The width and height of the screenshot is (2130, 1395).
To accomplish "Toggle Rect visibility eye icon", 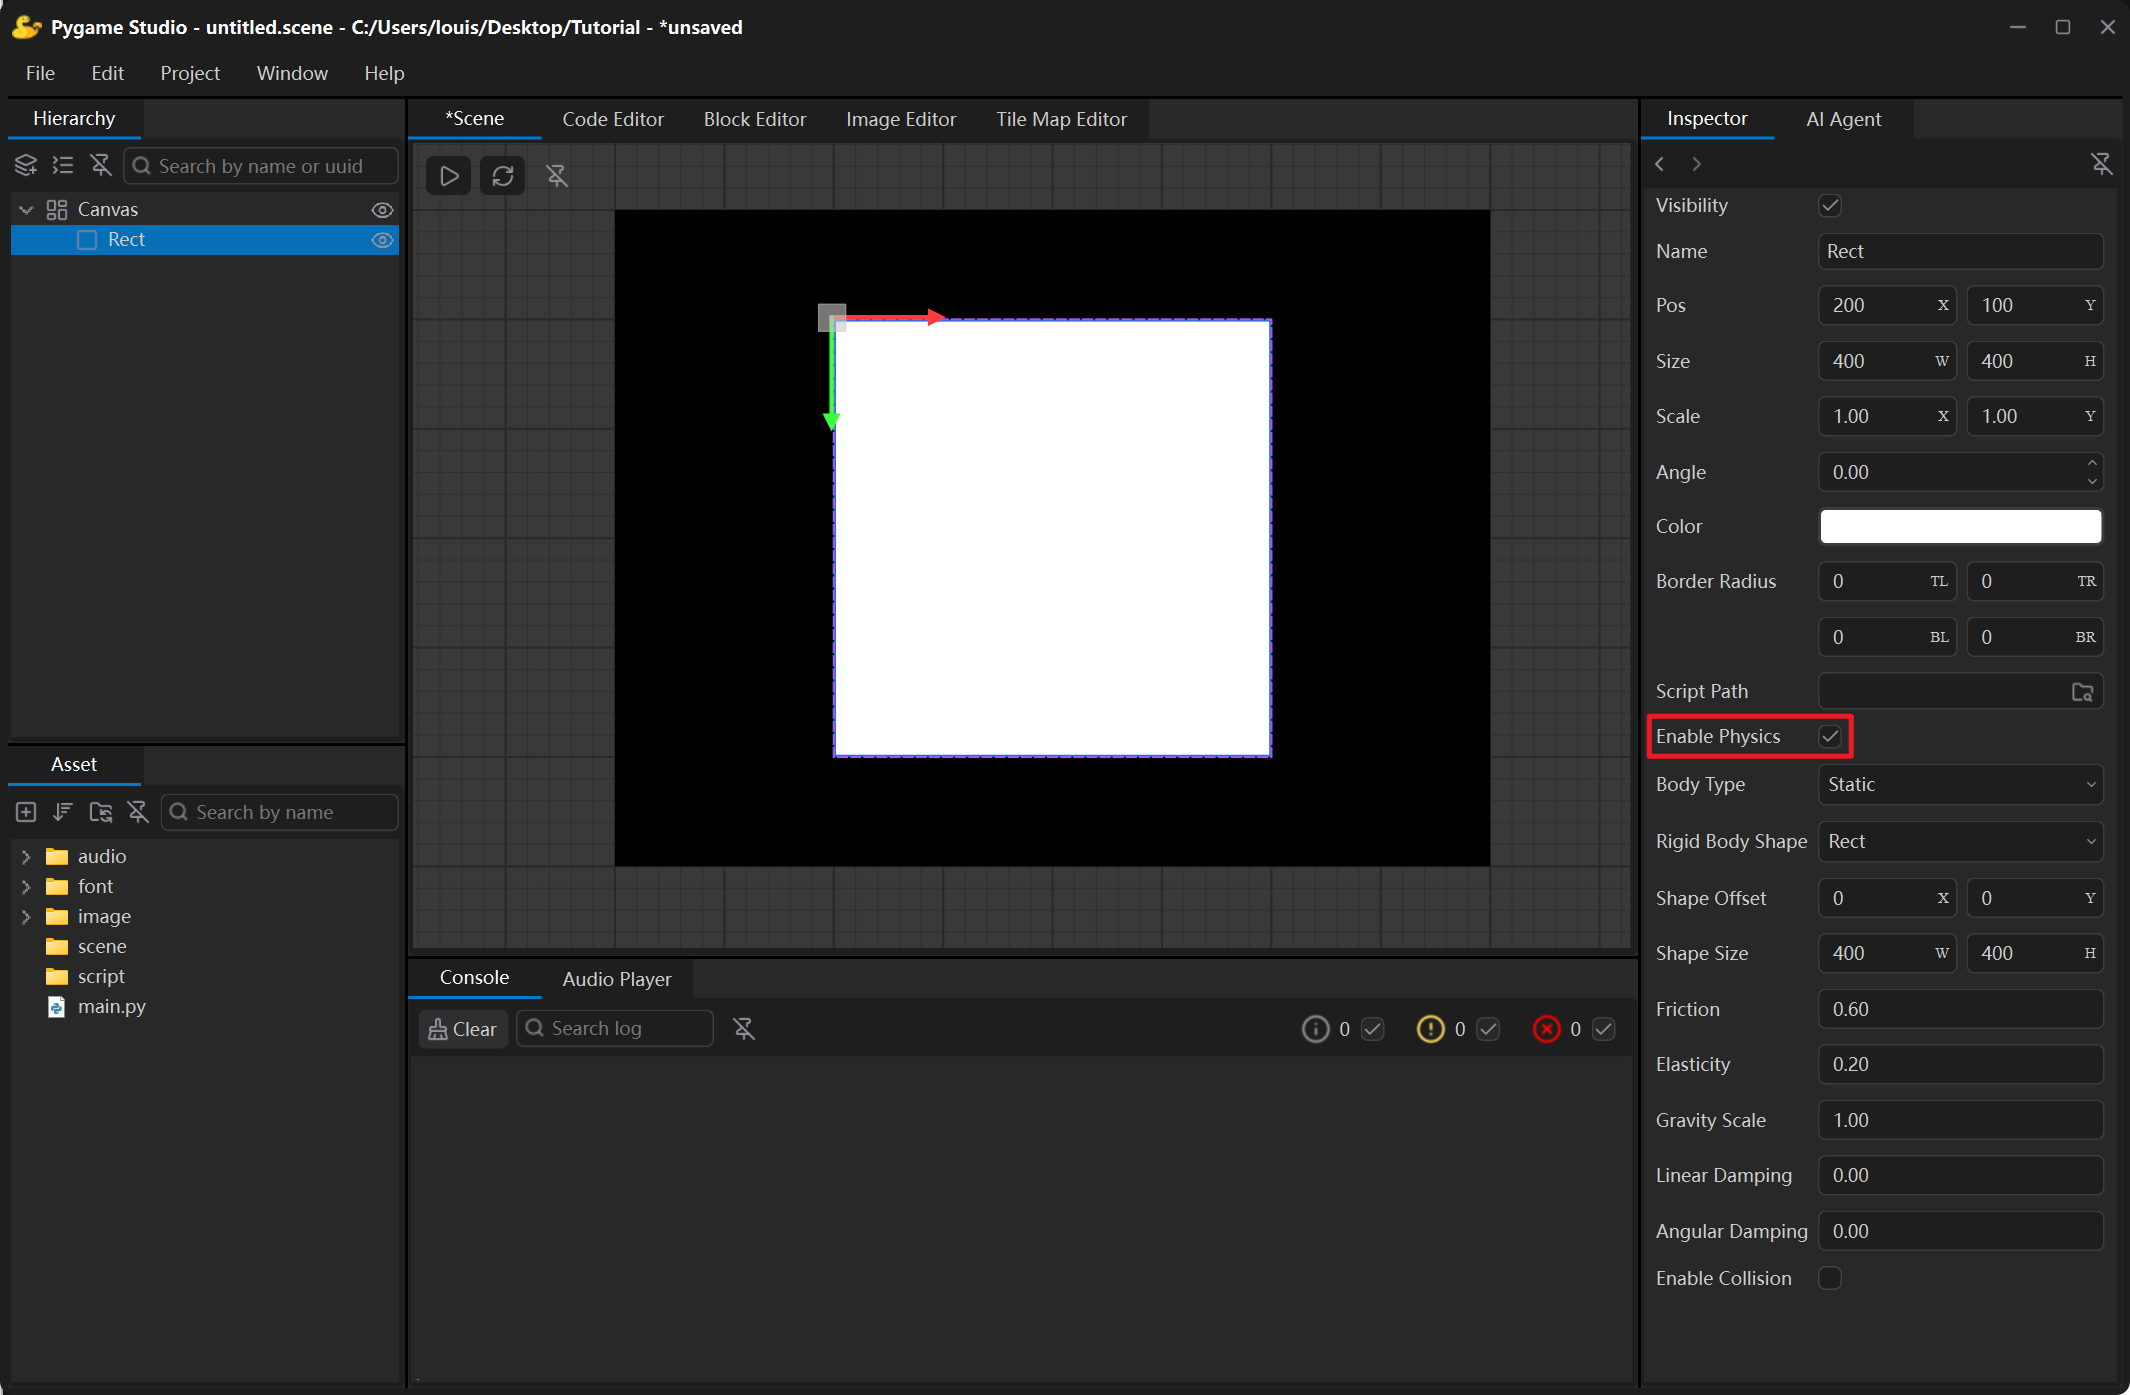I will (x=382, y=240).
